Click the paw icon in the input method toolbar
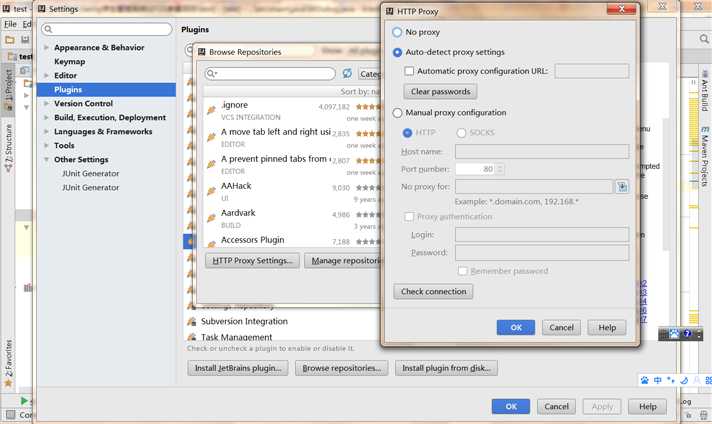Image resolution: width=712 pixels, height=424 pixels. tap(645, 380)
